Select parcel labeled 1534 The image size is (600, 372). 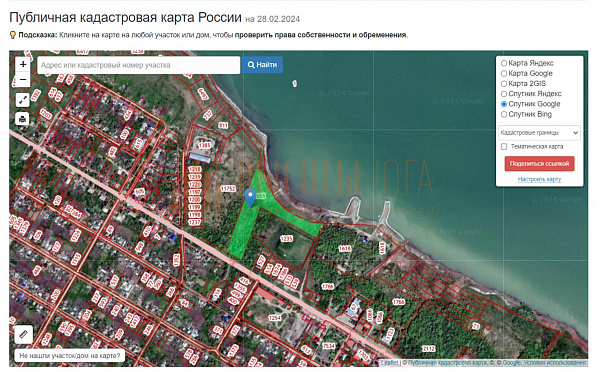(328, 346)
